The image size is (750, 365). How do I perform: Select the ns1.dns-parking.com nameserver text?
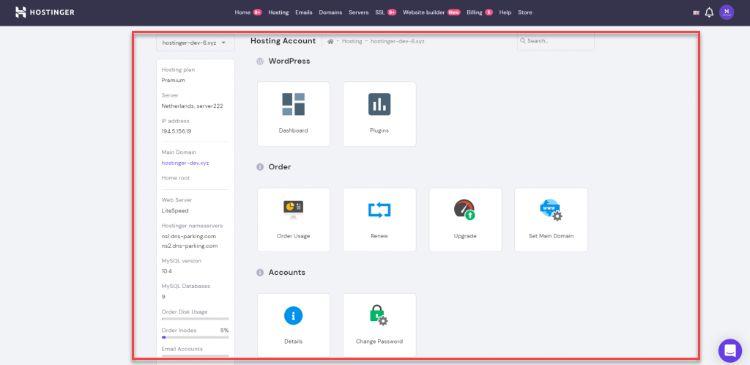click(x=189, y=236)
